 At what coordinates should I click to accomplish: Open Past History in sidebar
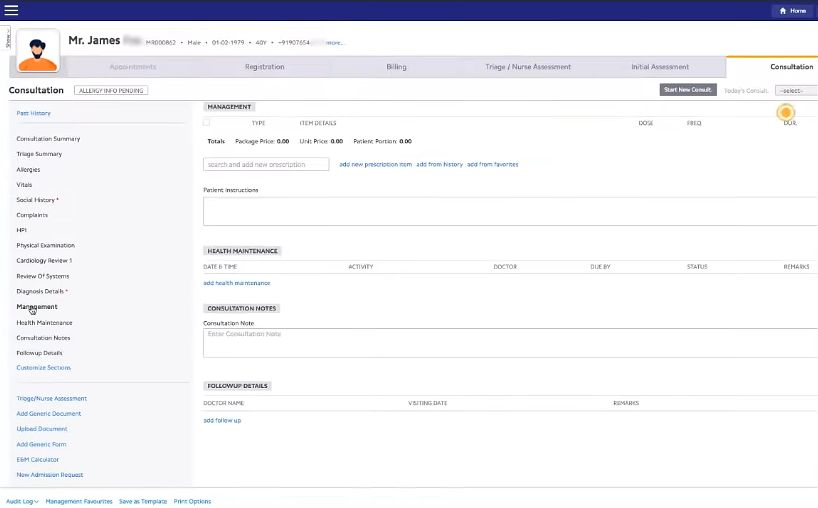[x=33, y=113]
